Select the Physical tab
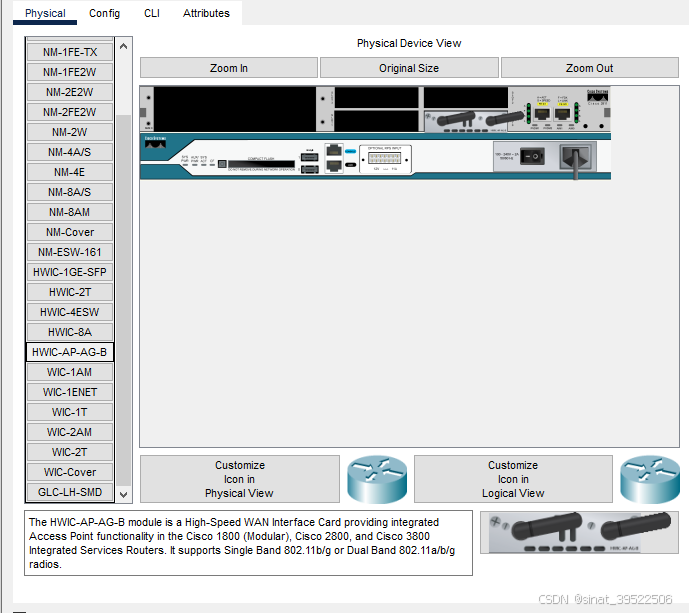Image resolution: width=689 pixels, height=613 pixels. (45, 13)
